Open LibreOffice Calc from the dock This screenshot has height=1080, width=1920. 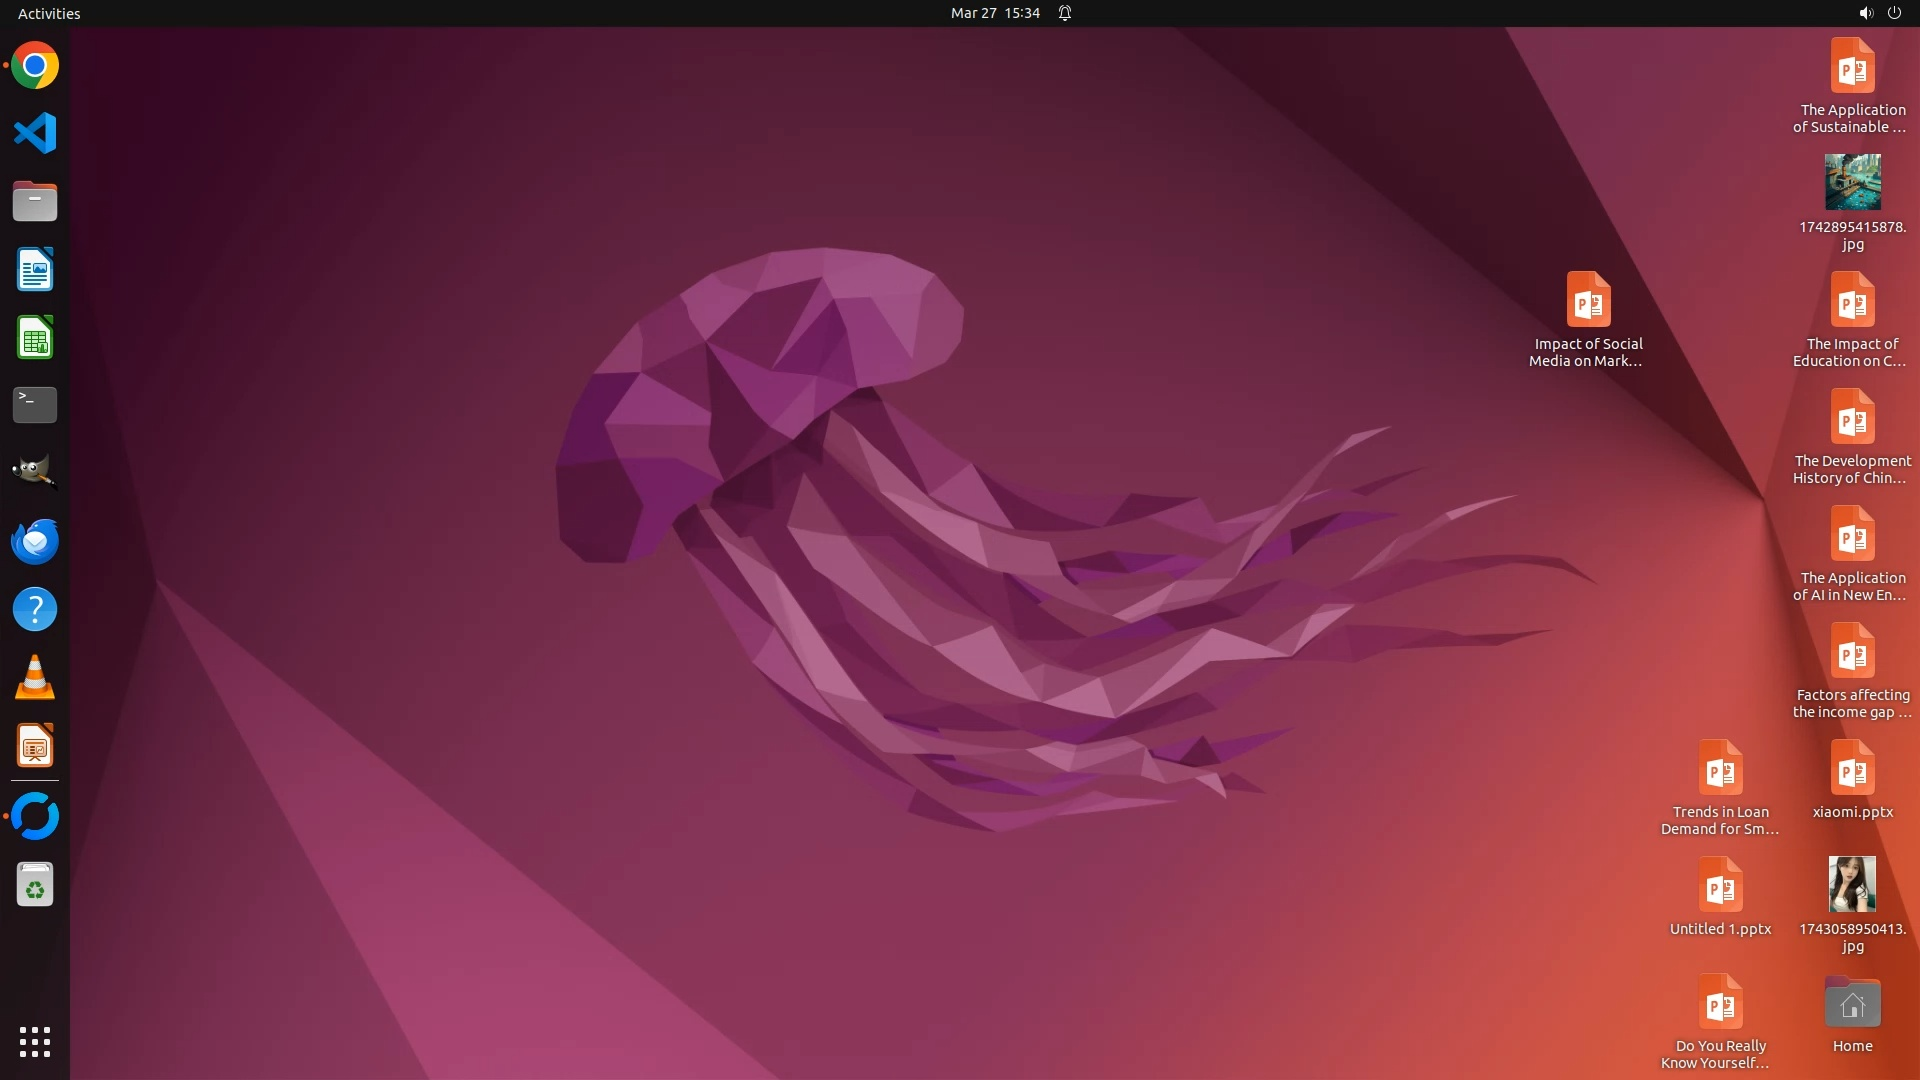(35, 338)
